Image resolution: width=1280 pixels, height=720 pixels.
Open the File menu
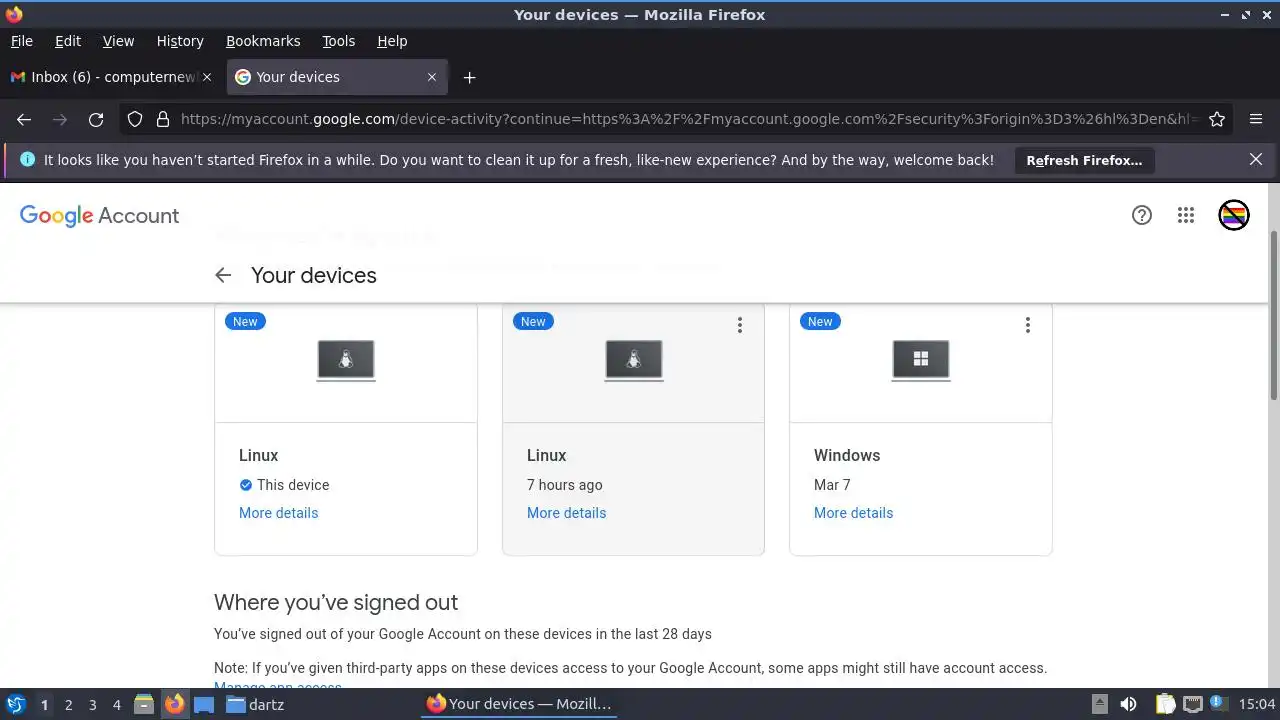click(x=22, y=41)
